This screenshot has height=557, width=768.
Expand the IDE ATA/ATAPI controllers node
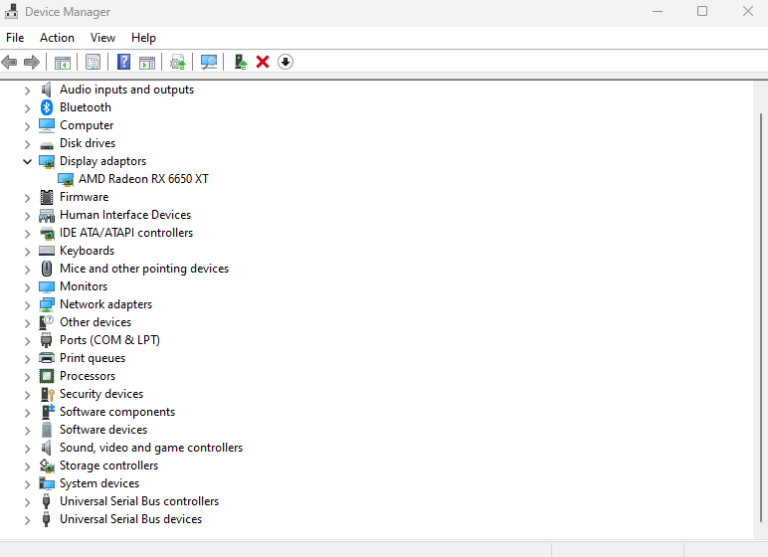(27, 234)
